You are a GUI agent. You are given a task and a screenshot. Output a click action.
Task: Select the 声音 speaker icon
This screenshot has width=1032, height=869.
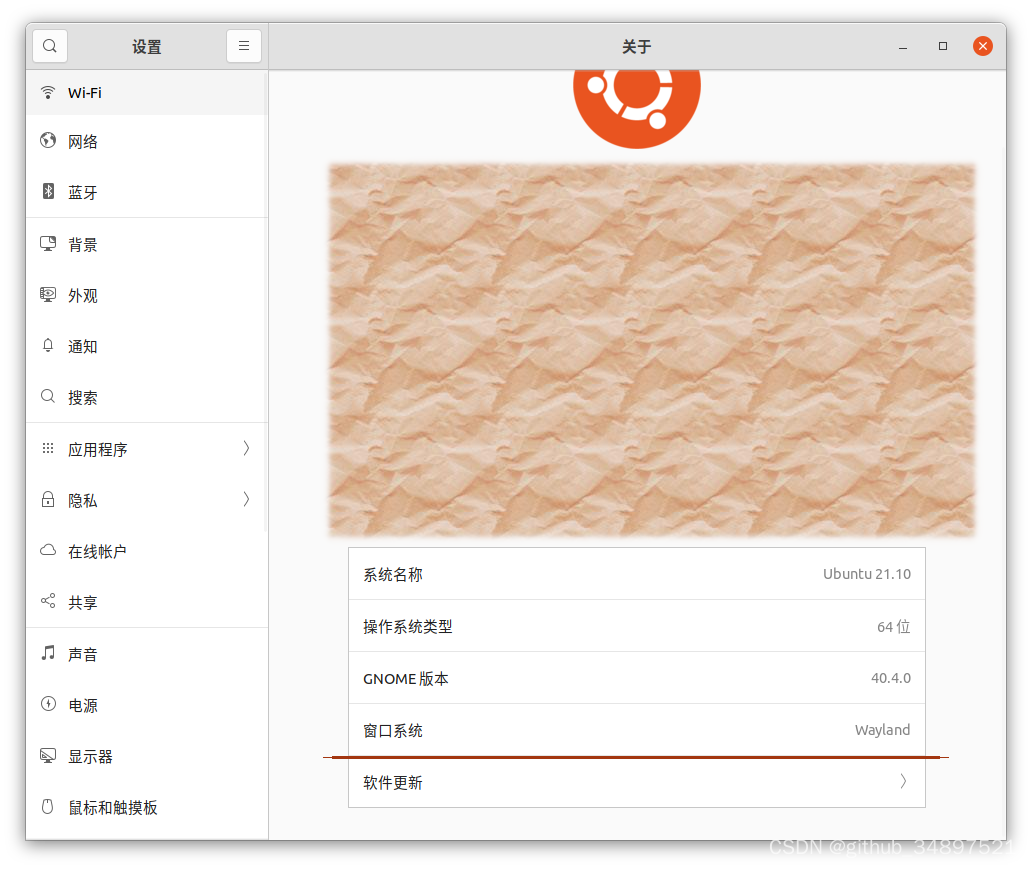pos(48,654)
